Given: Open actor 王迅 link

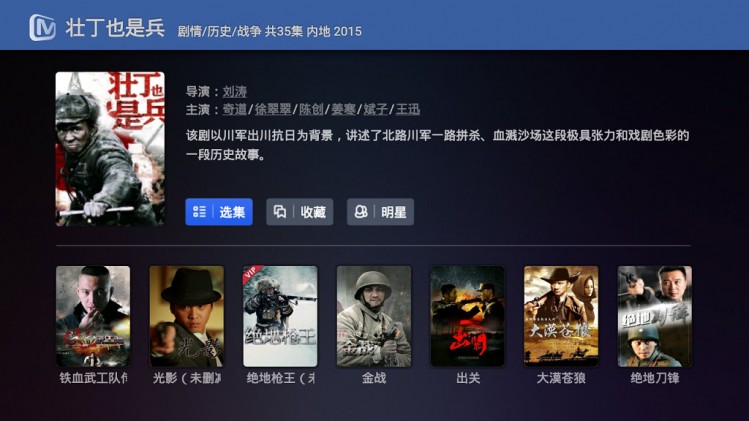Looking at the screenshot, I should 408,109.
